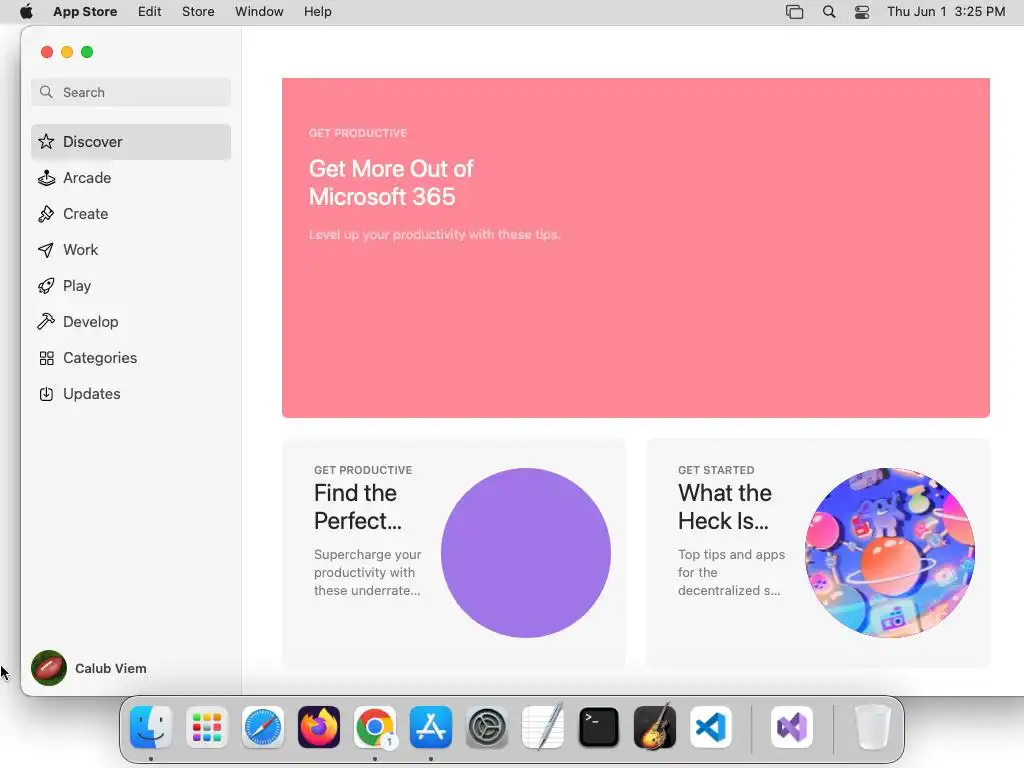This screenshot has height=768, width=1024.
Task: Open Terminal from the Dock
Action: 599,727
